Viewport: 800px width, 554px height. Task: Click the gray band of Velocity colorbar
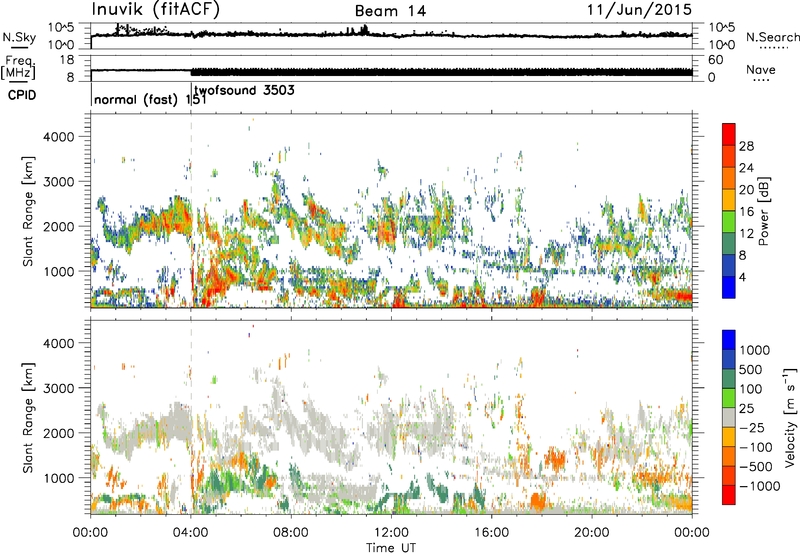point(729,417)
